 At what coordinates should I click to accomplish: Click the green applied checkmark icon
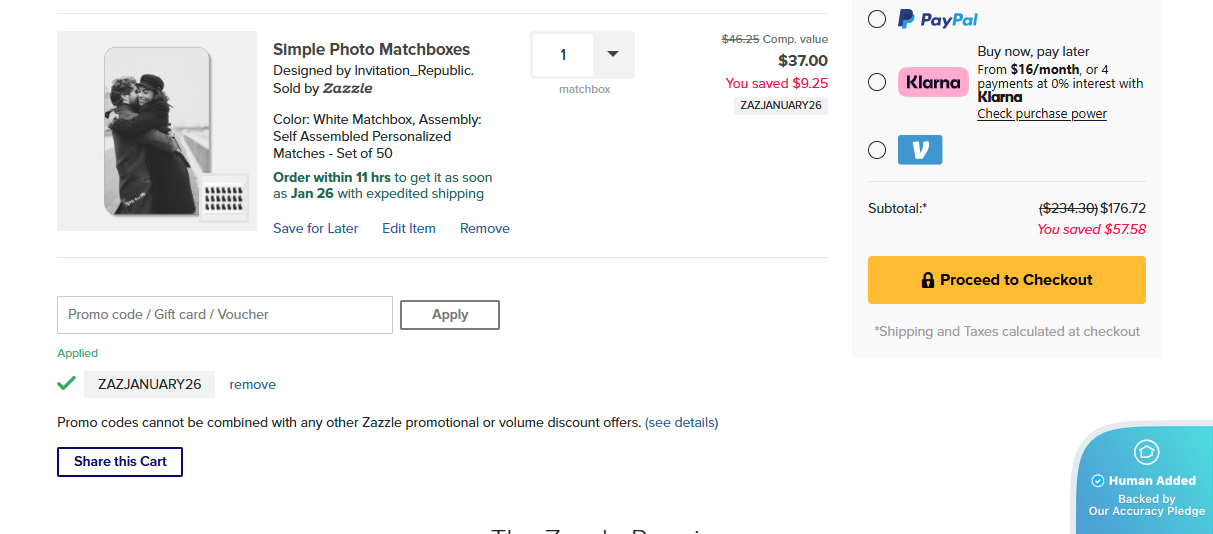click(67, 384)
